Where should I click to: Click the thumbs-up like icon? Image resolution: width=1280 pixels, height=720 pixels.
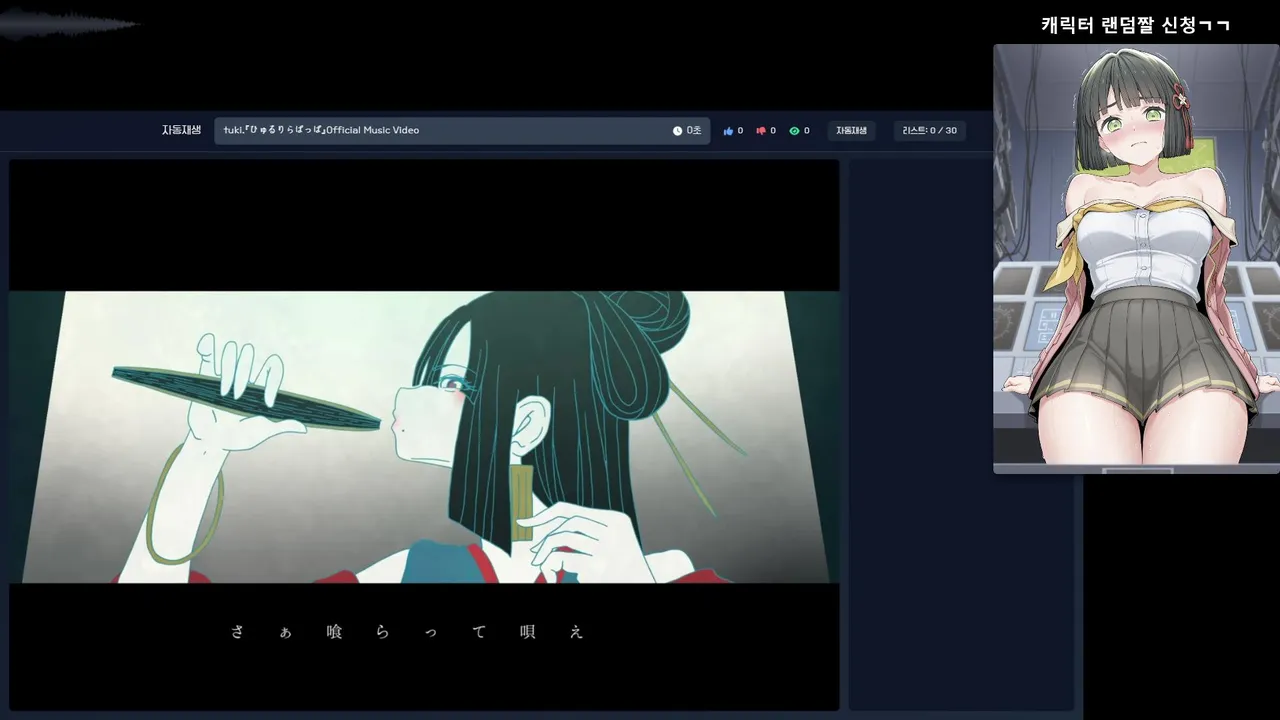[728, 131]
